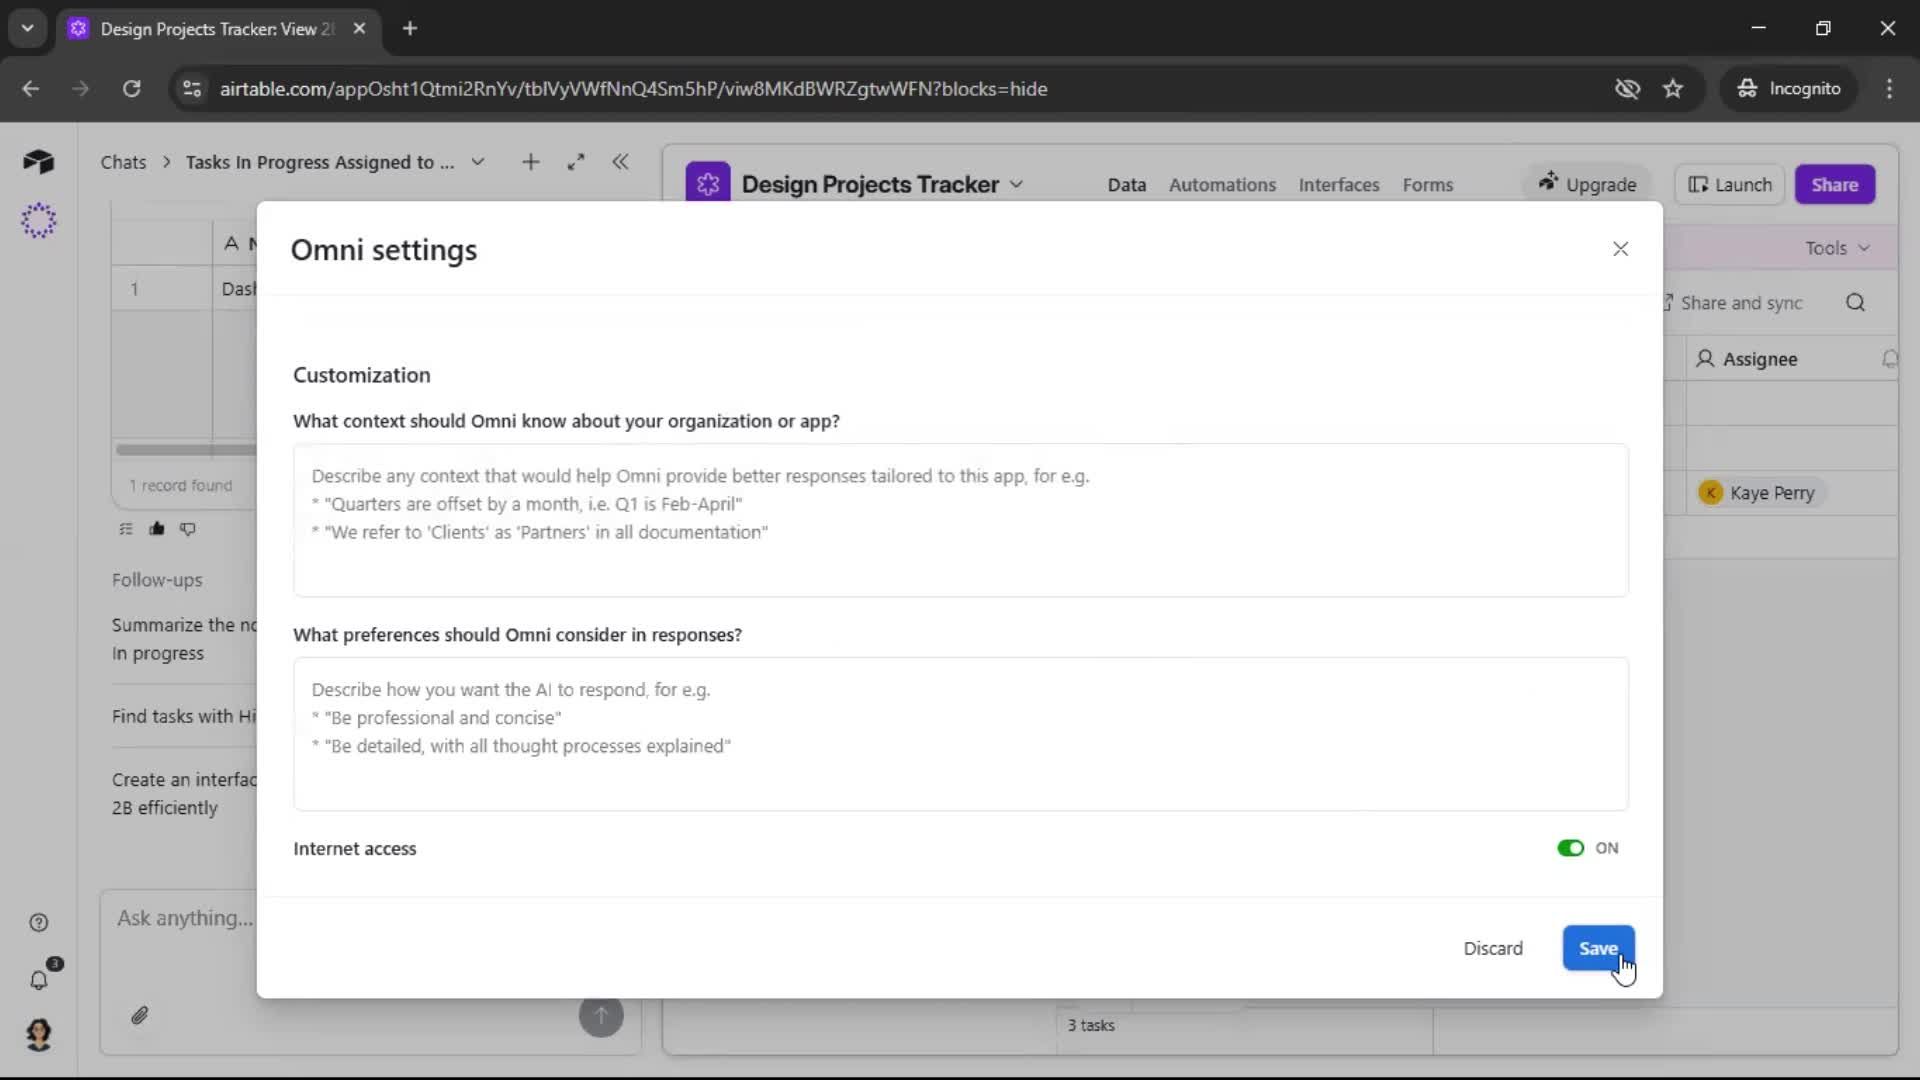1920x1080 pixels.
Task: Click the list icon below the results
Action: point(126,528)
